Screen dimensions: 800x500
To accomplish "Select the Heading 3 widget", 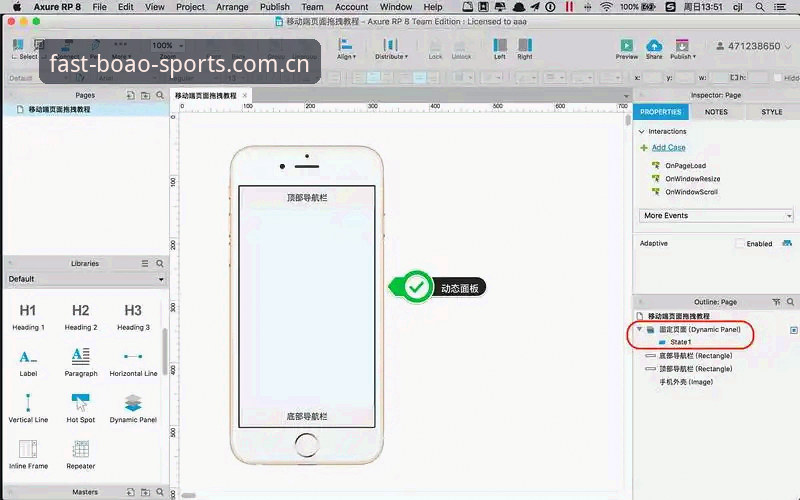I will click(133, 317).
